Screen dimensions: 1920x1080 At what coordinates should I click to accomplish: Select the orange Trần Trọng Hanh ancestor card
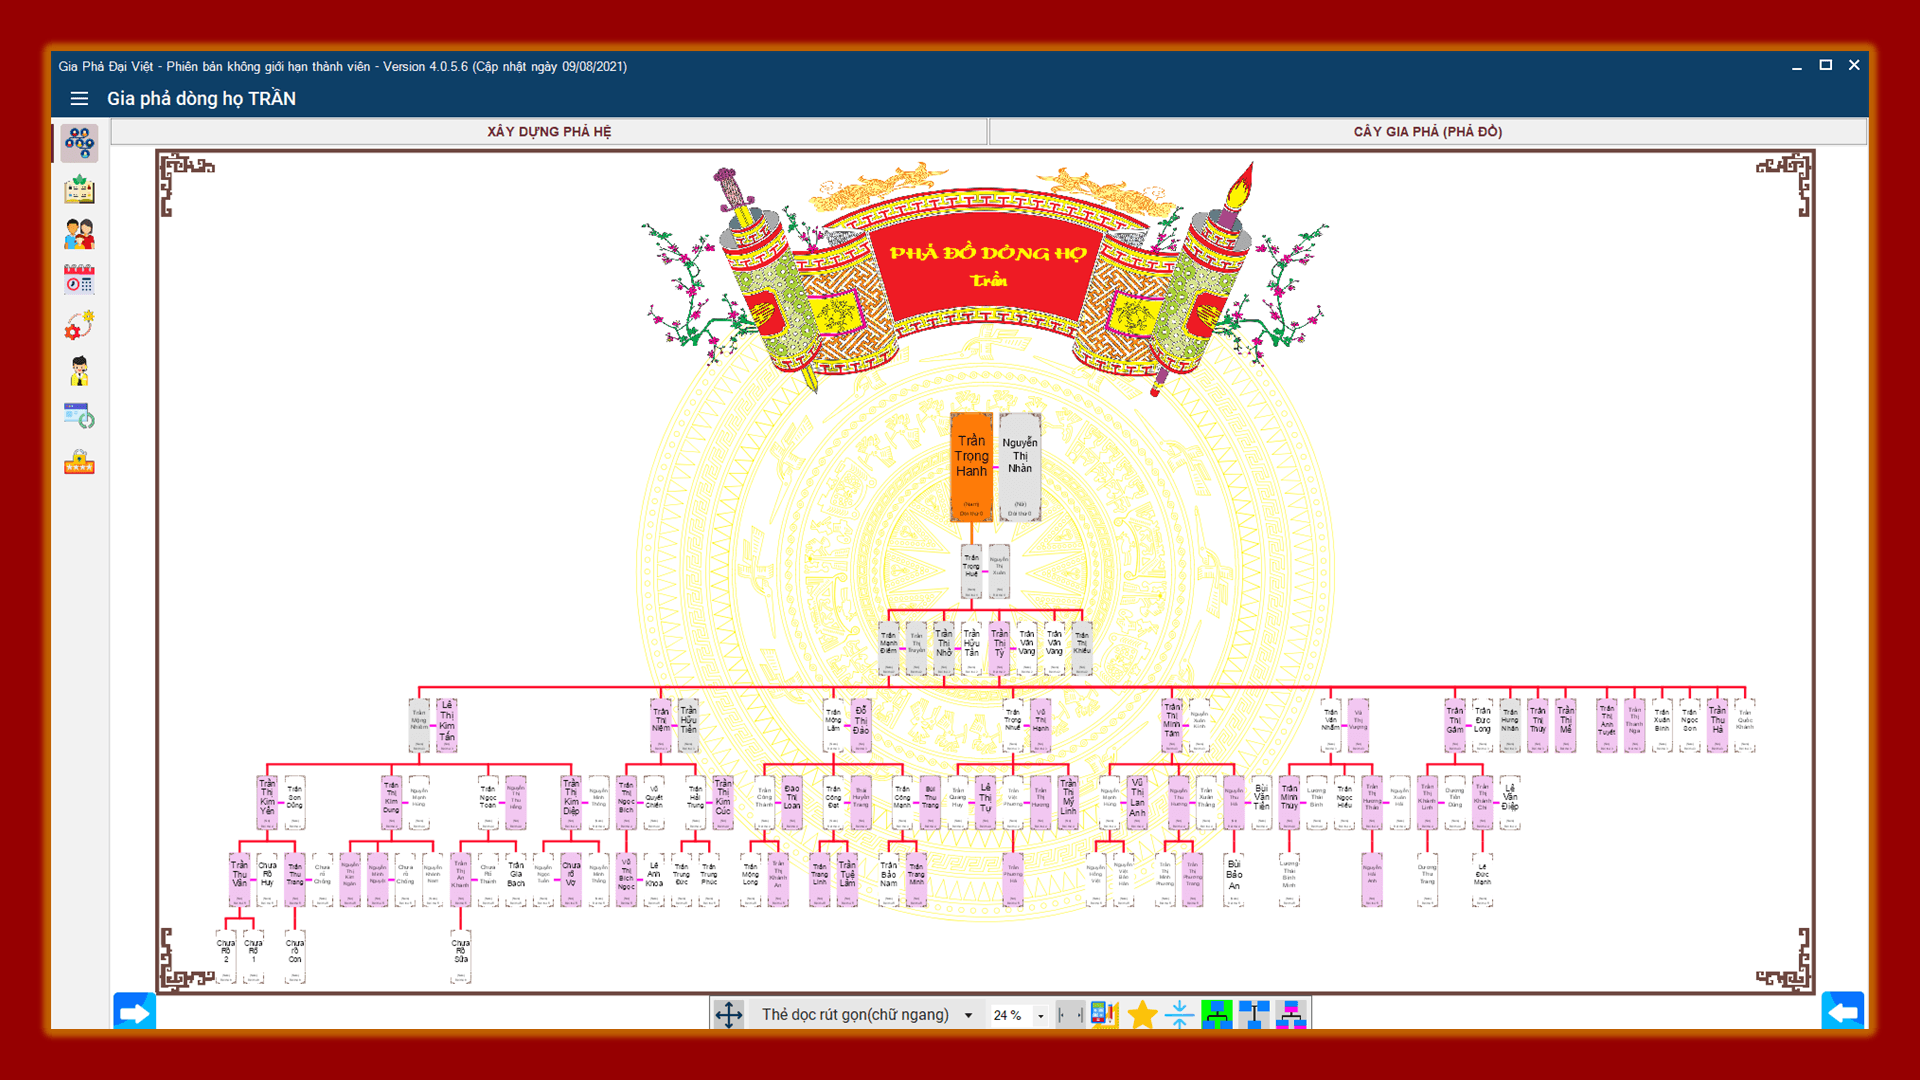click(x=971, y=467)
